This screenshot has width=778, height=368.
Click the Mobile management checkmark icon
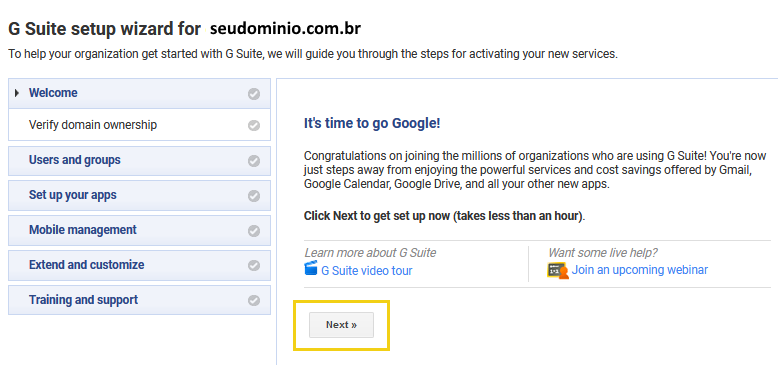click(x=254, y=231)
